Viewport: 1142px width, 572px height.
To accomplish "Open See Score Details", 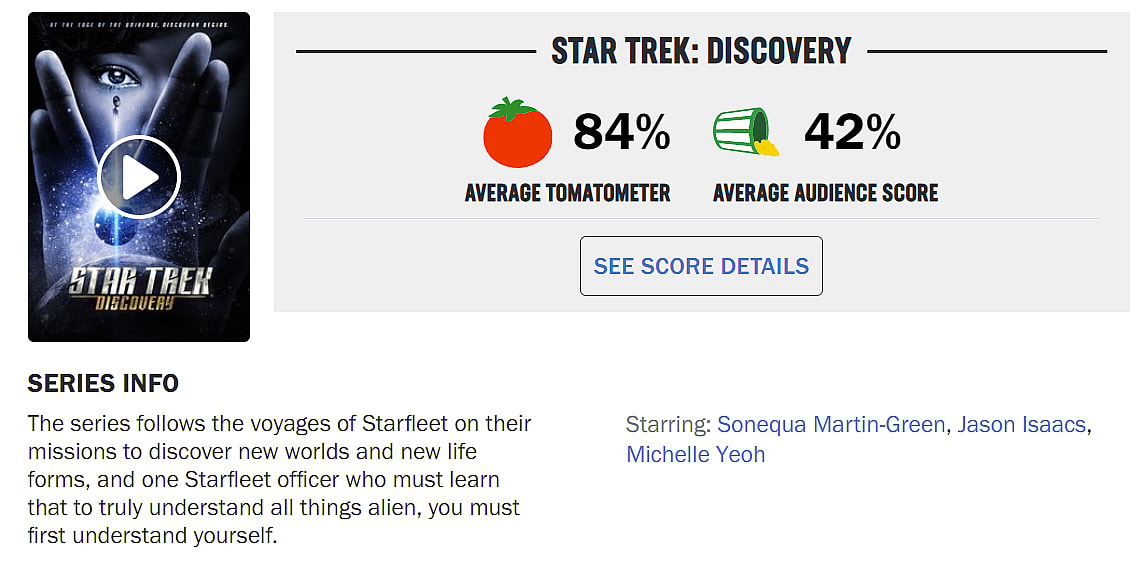I will click(x=701, y=266).
